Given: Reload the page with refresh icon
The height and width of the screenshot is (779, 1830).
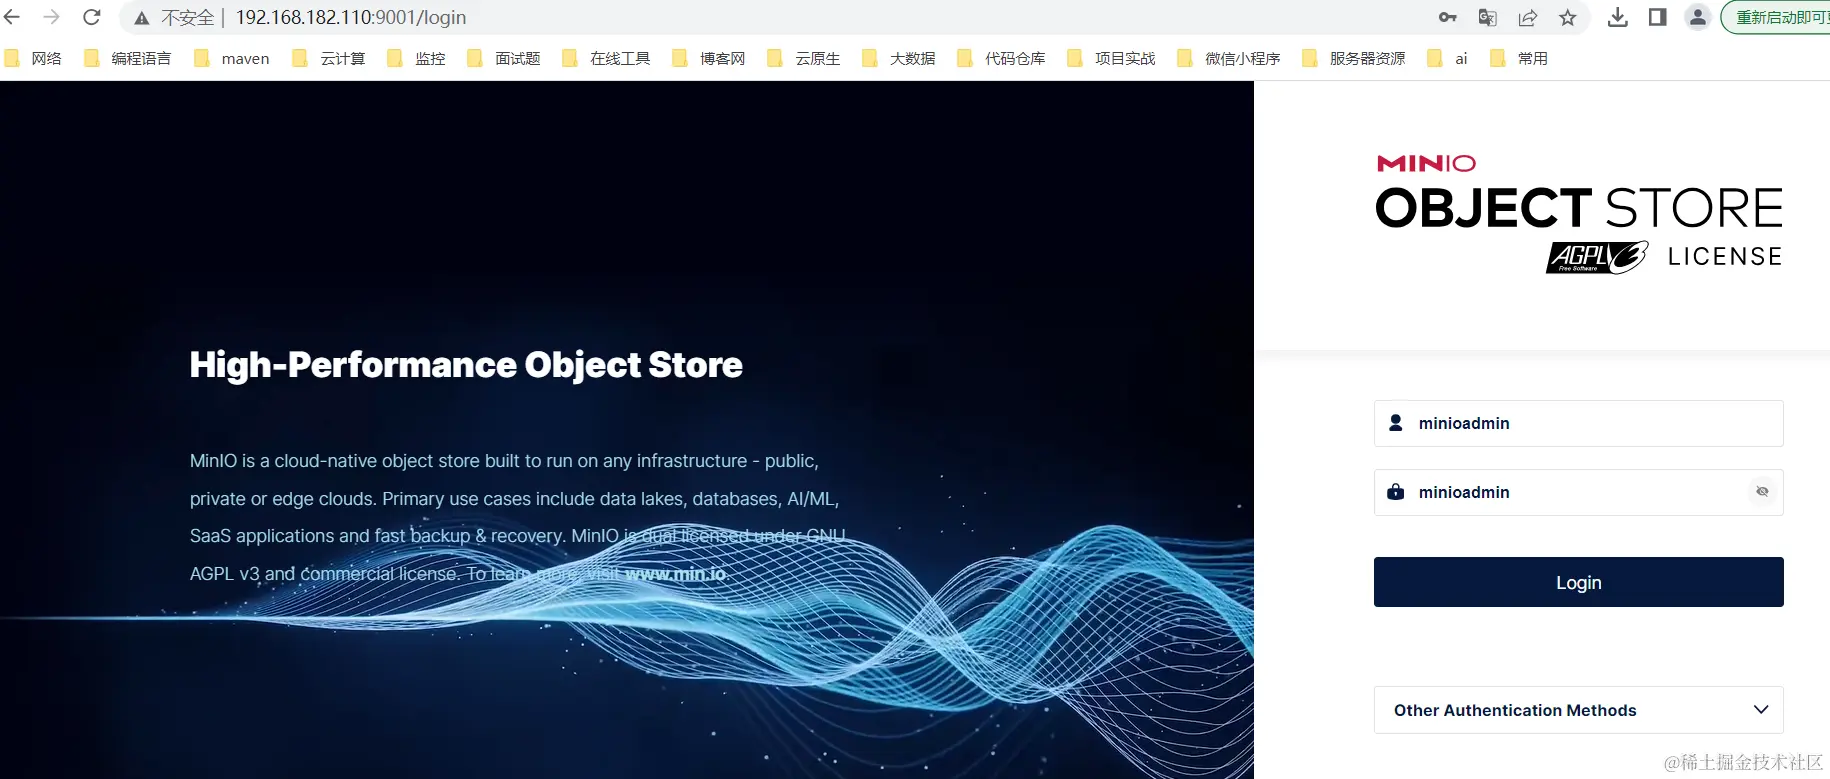Looking at the screenshot, I should [x=92, y=17].
